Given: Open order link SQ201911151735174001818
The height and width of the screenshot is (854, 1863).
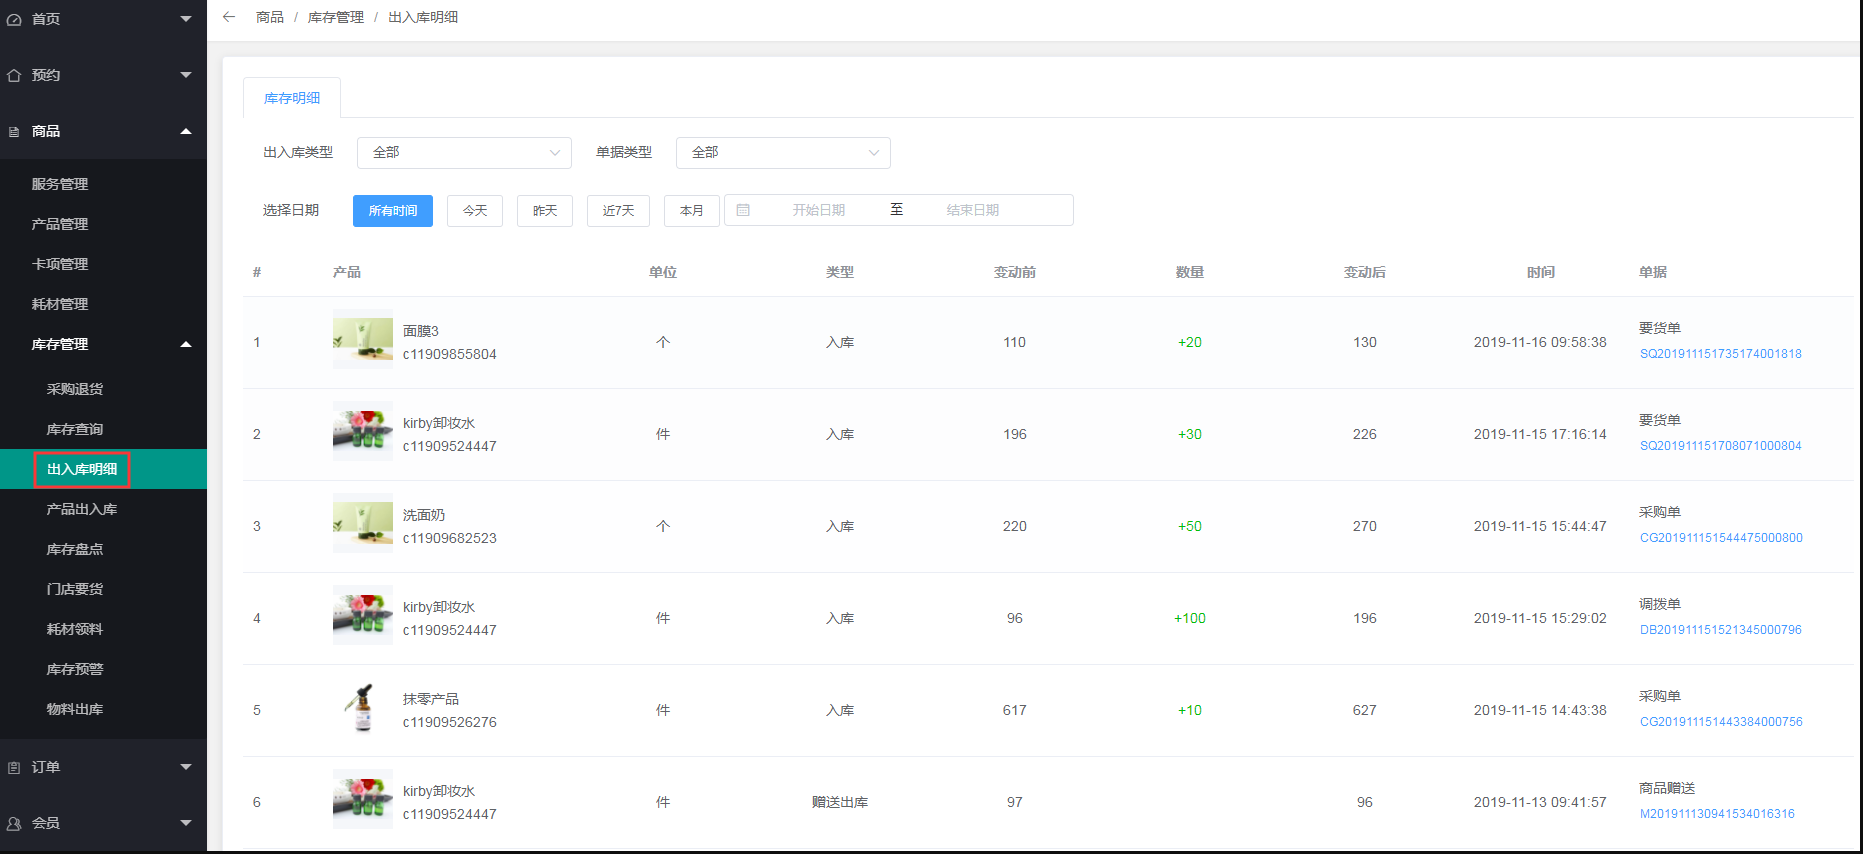Looking at the screenshot, I should (1721, 354).
